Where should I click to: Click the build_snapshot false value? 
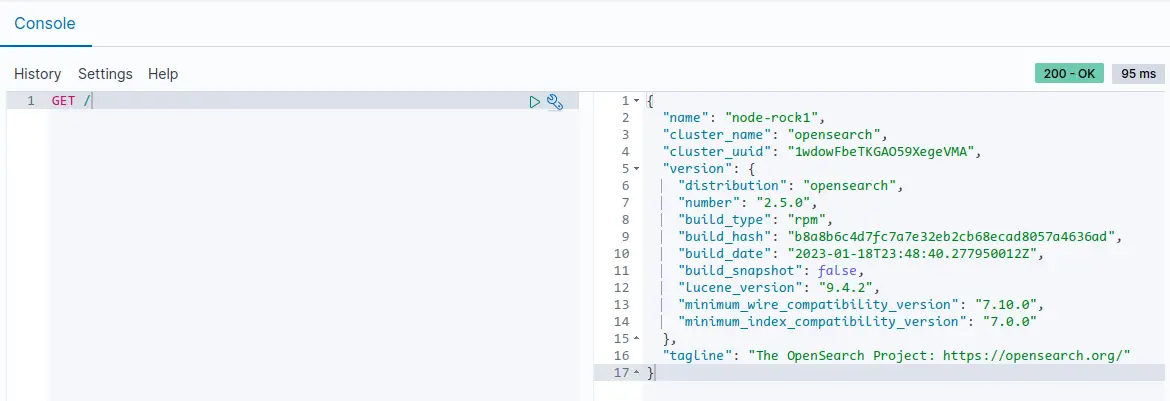tap(836, 271)
